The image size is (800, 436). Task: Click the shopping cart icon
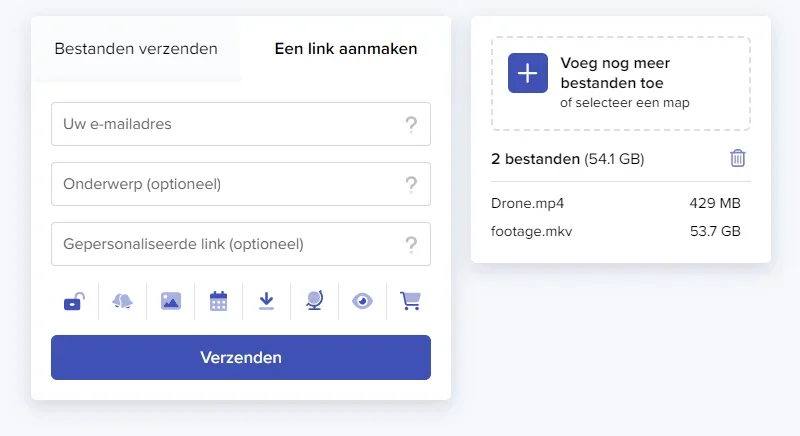(x=410, y=300)
